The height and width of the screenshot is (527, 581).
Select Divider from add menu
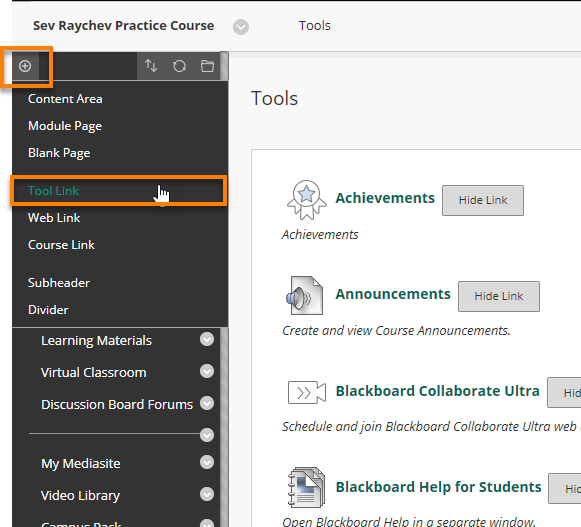[x=48, y=310]
